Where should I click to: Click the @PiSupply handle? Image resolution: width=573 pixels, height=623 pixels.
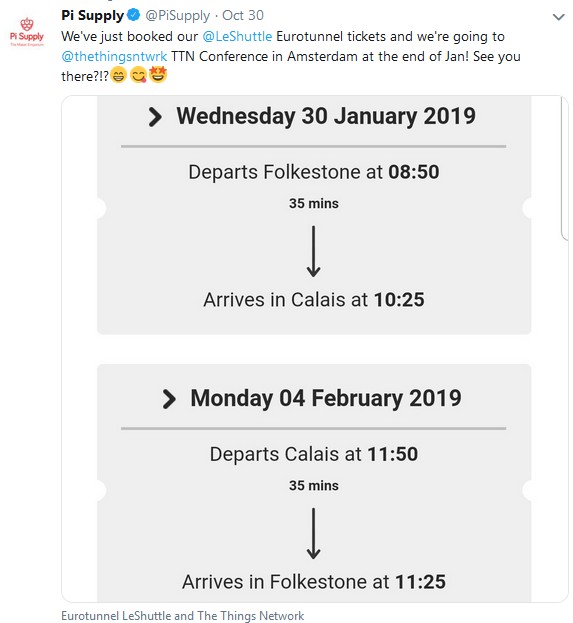click(x=177, y=15)
